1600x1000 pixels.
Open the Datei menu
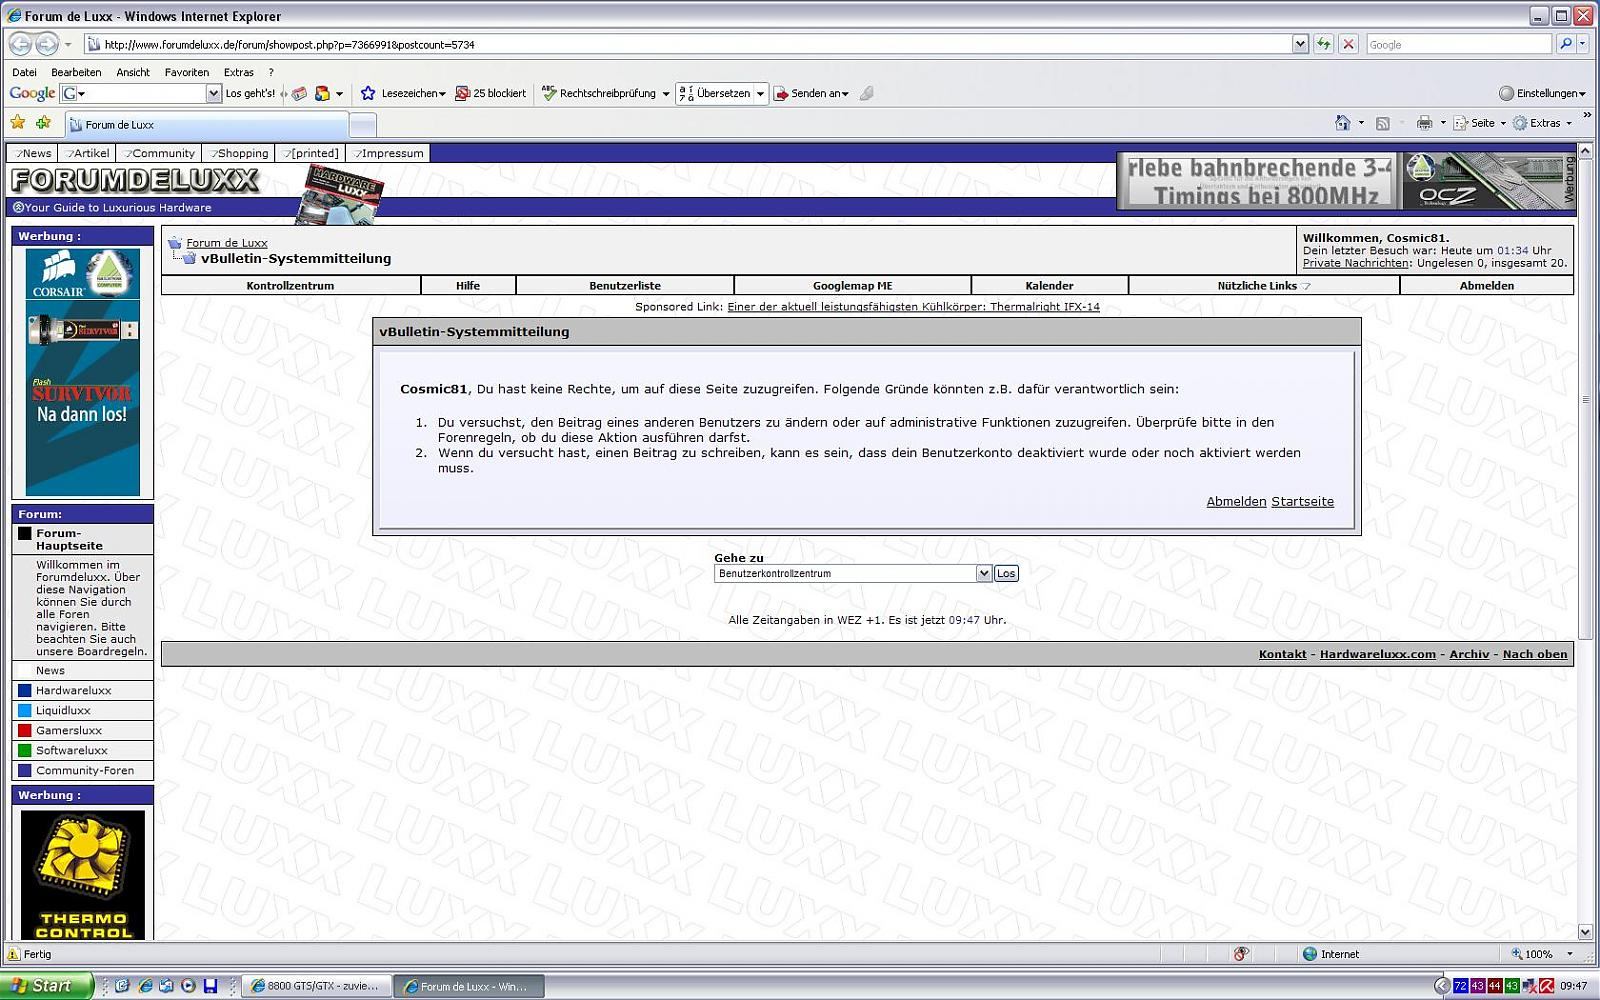pos(24,72)
